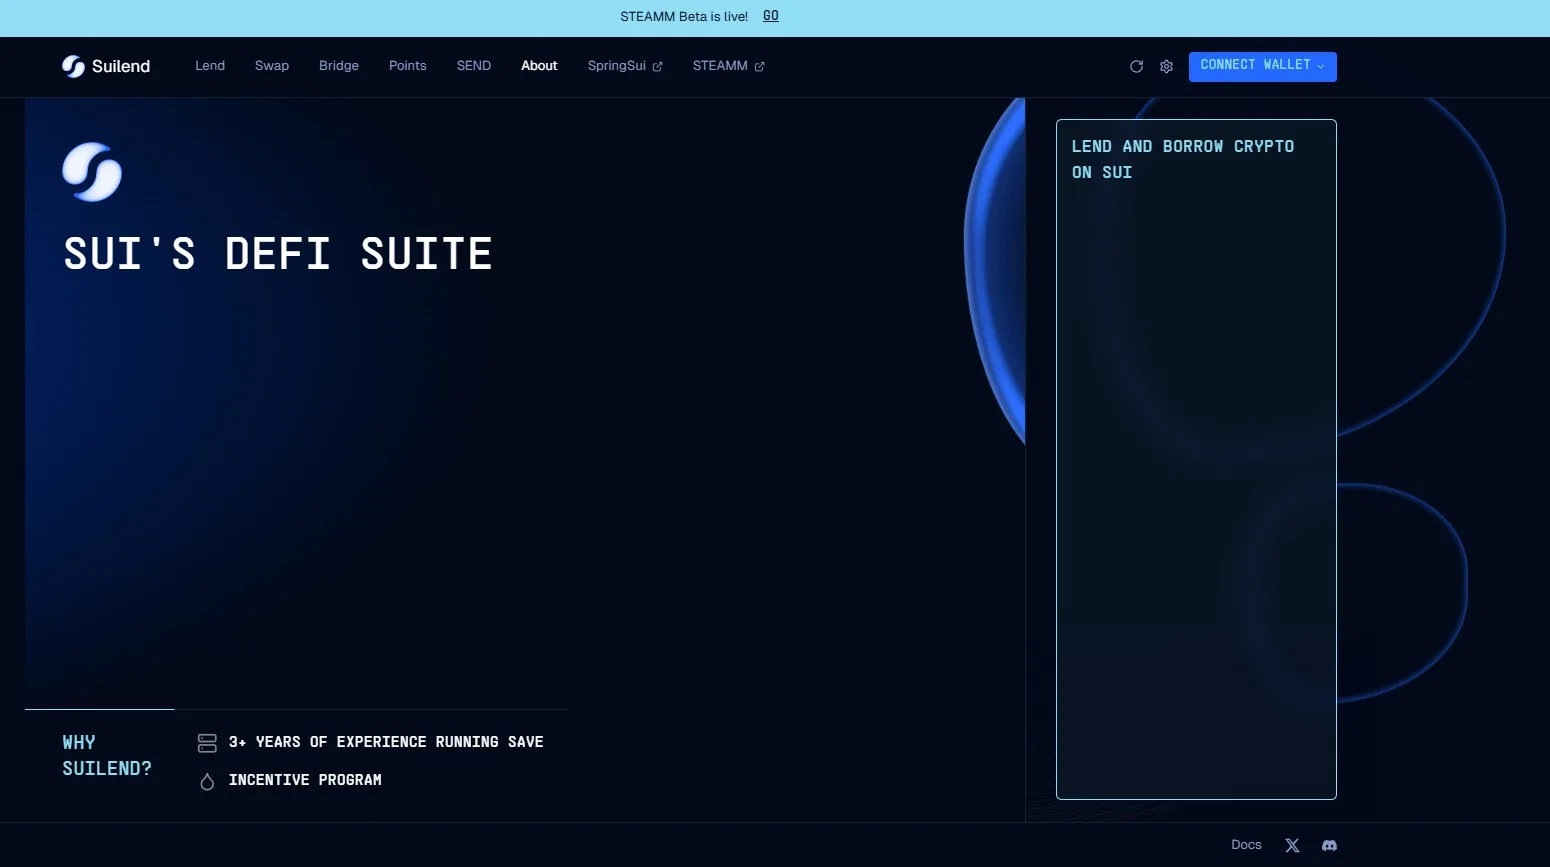1550x867 pixels.
Task: Open the SEND nav item
Action: pos(474,66)
